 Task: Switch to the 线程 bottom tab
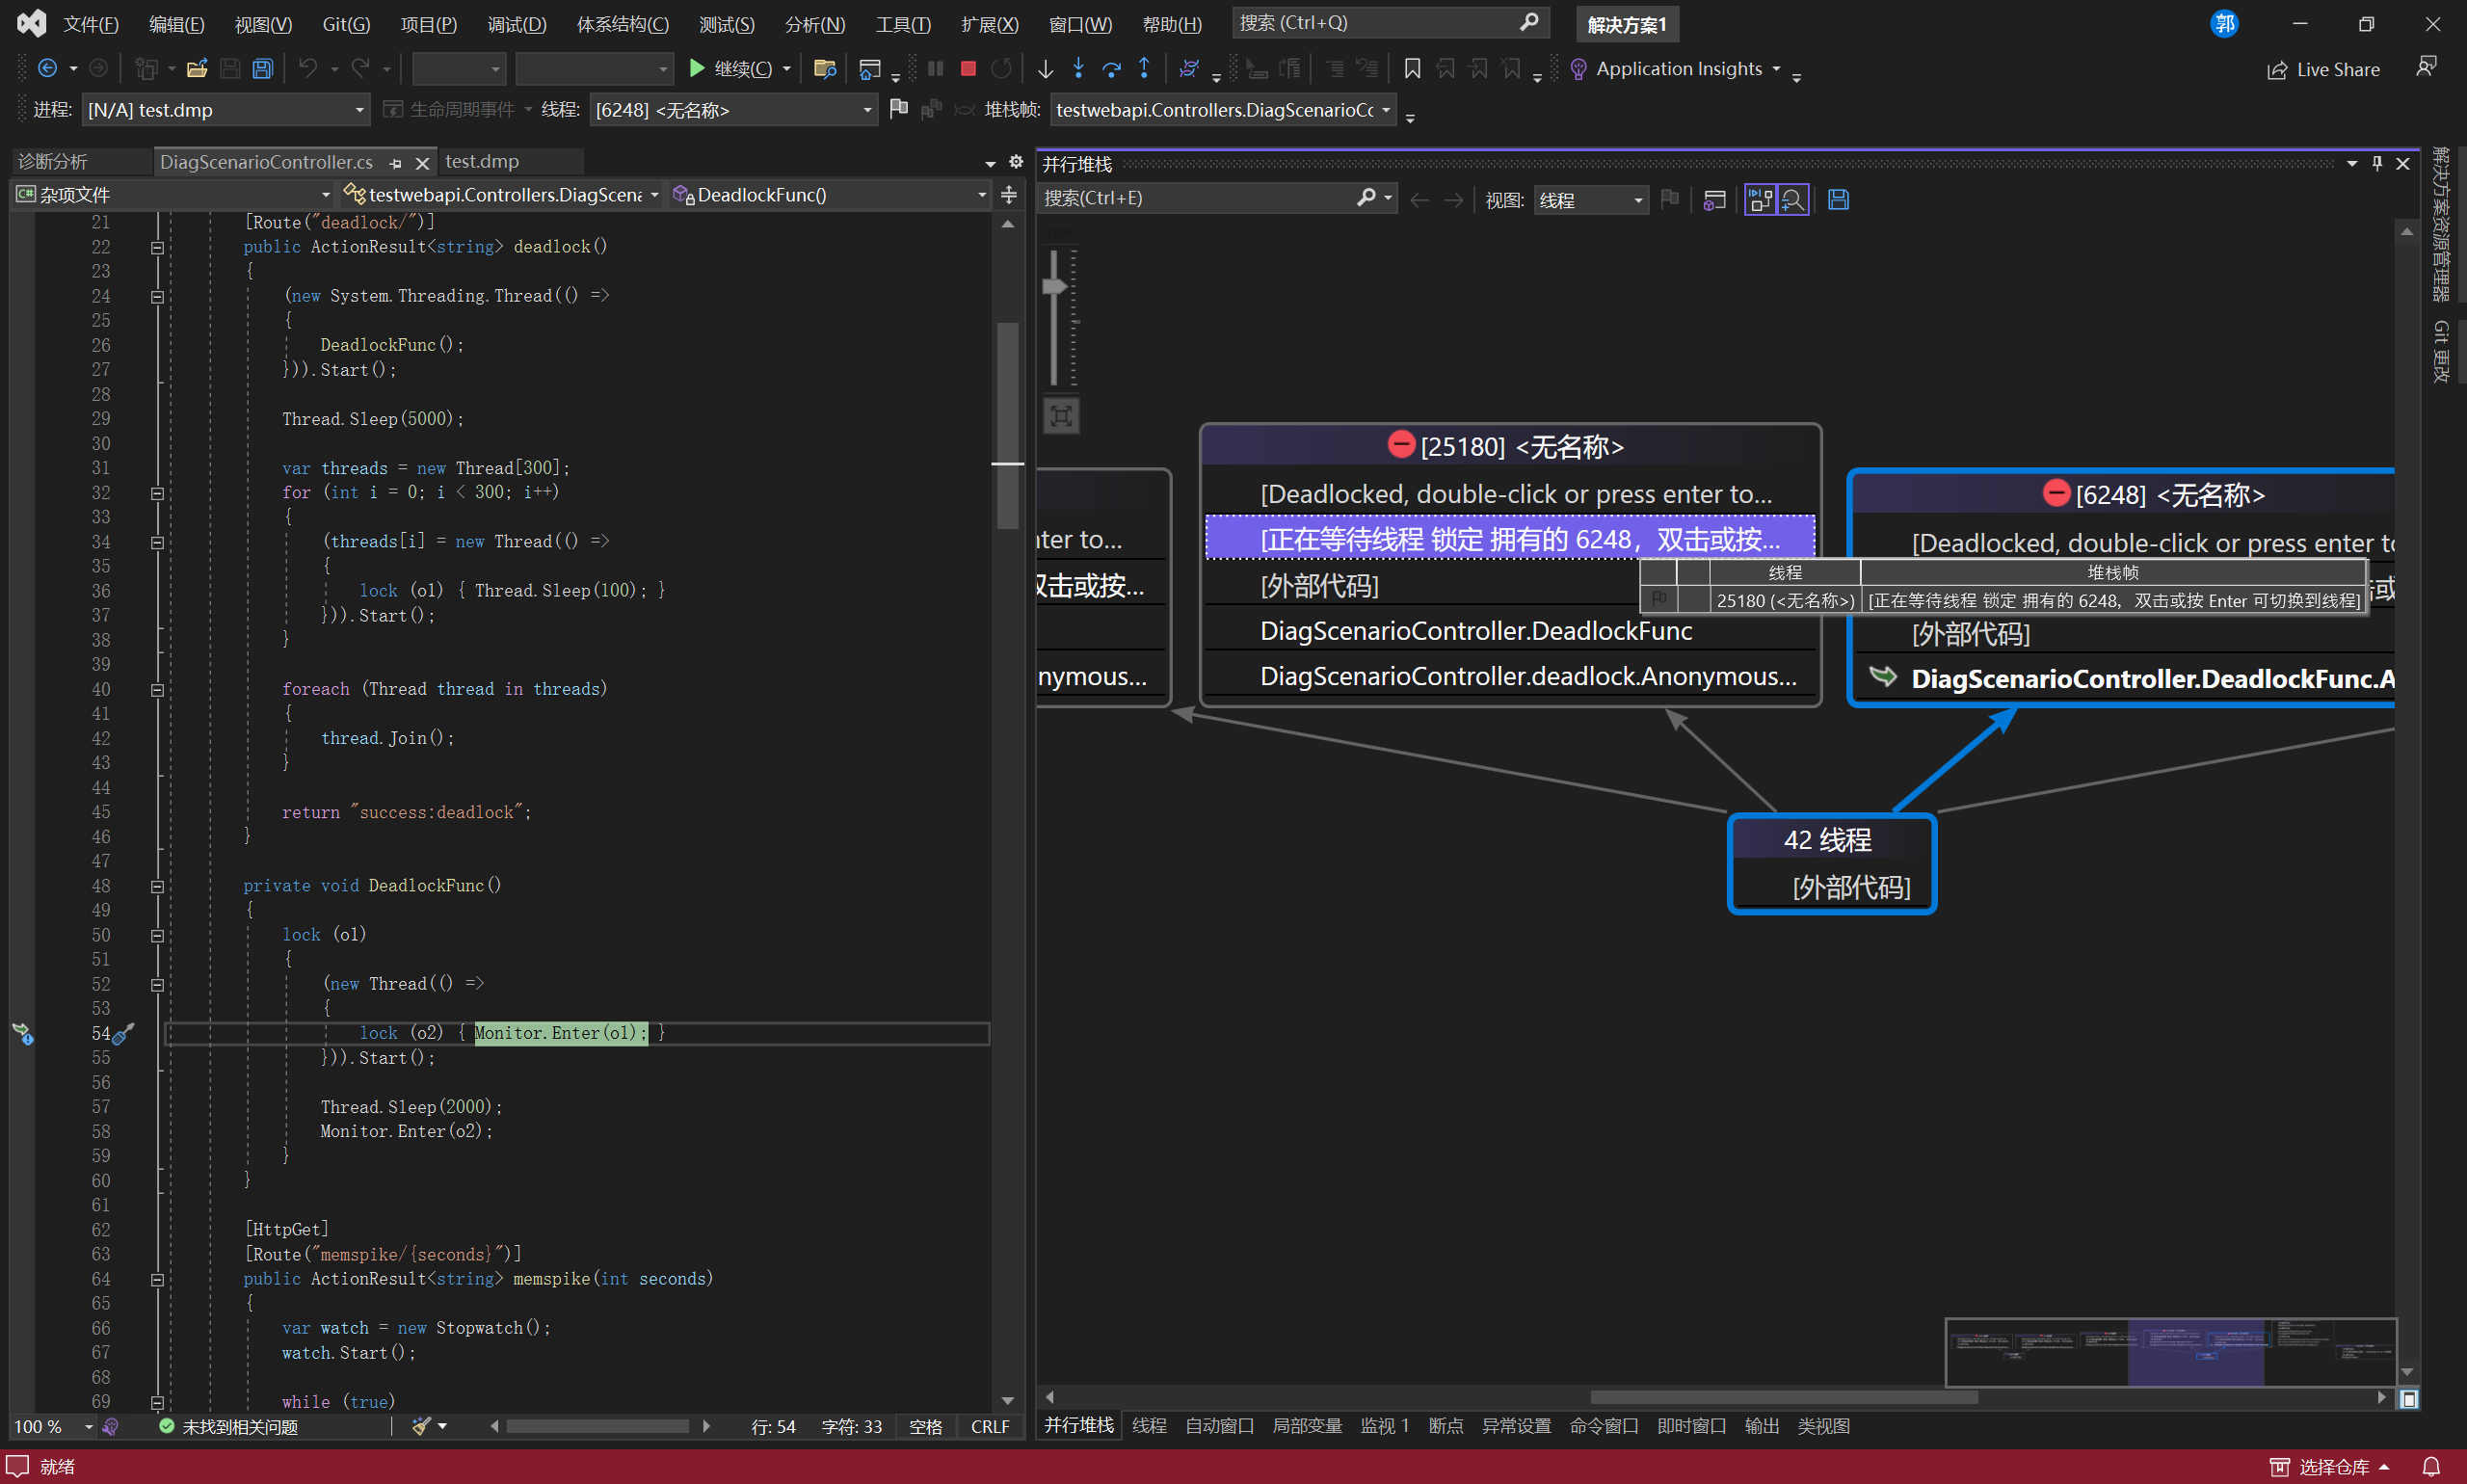pyautogui.click(x=1149, y=1426)
